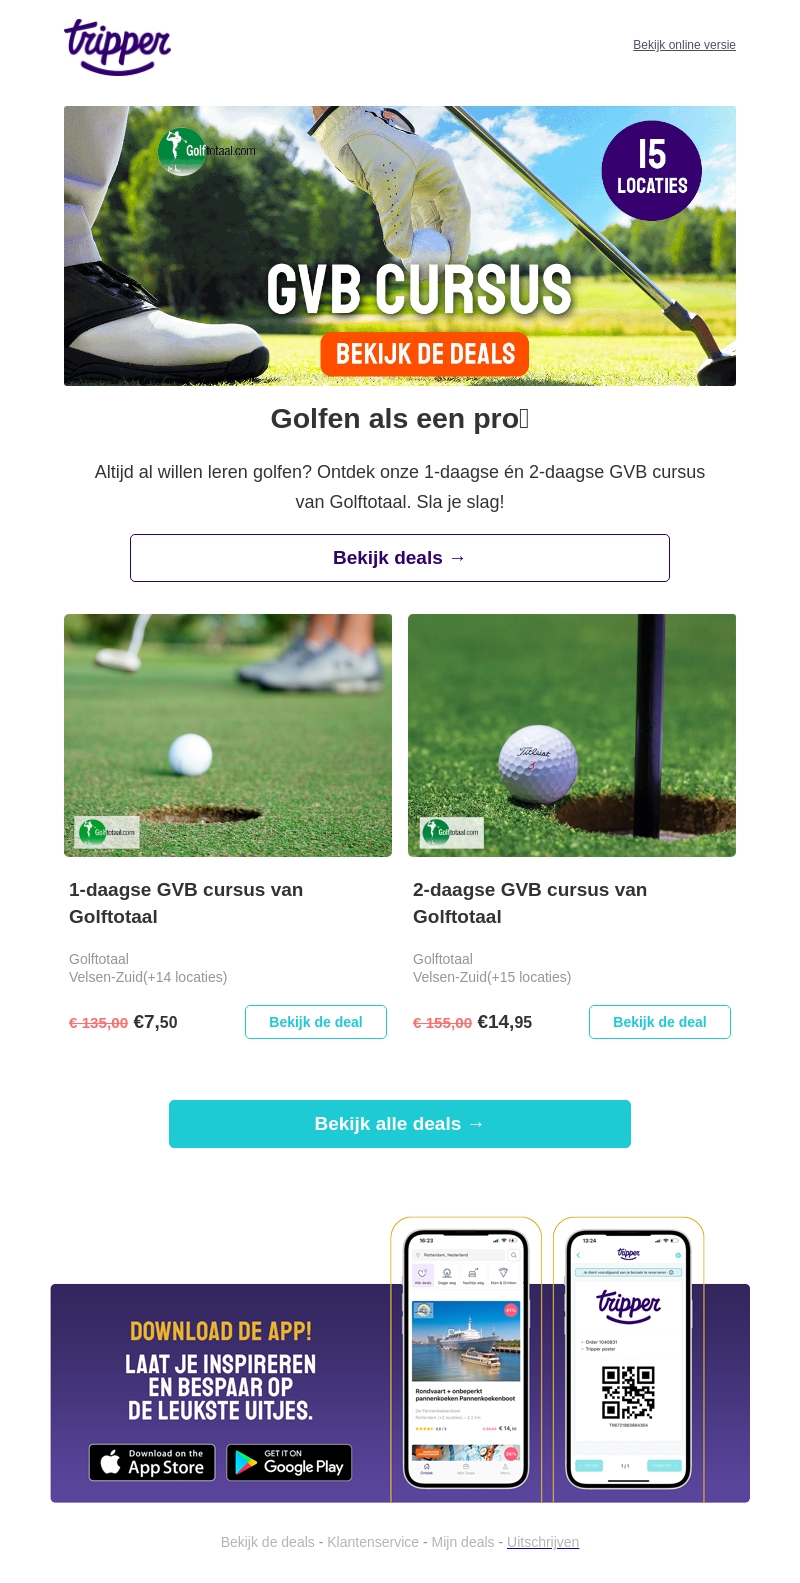The width and height of the screenshot is (800, 1583).
Task: Click the 'Uitschrijven' unsubscribe link
Action: [543, 1542]
